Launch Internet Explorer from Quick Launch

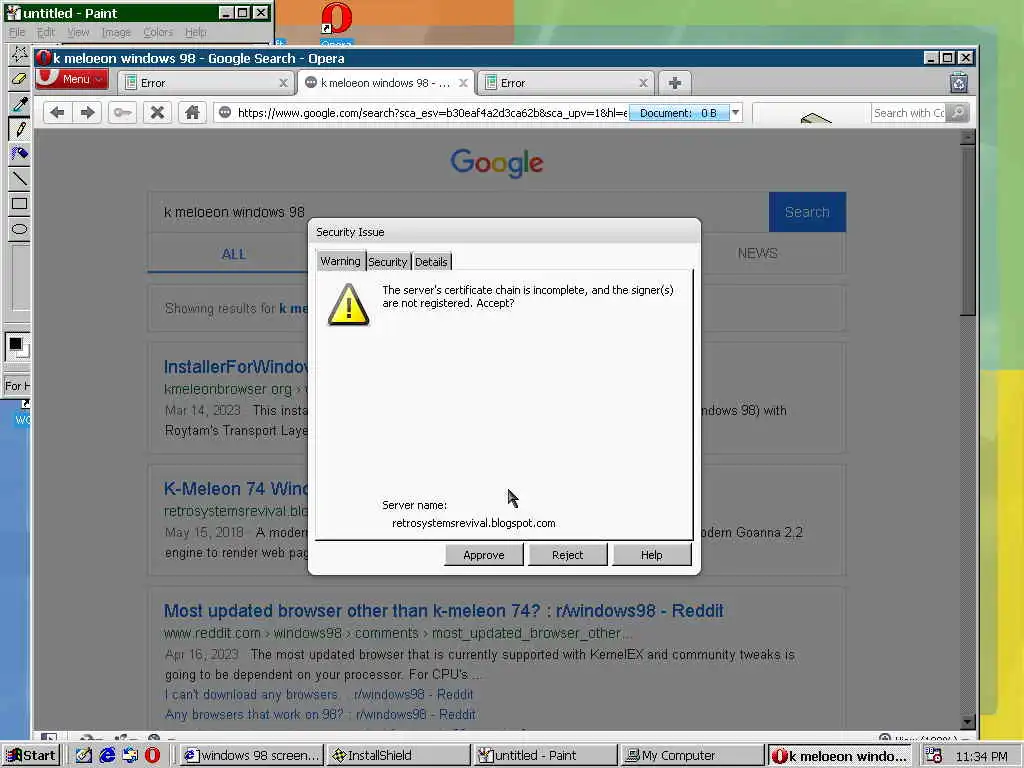coord(106,756)
